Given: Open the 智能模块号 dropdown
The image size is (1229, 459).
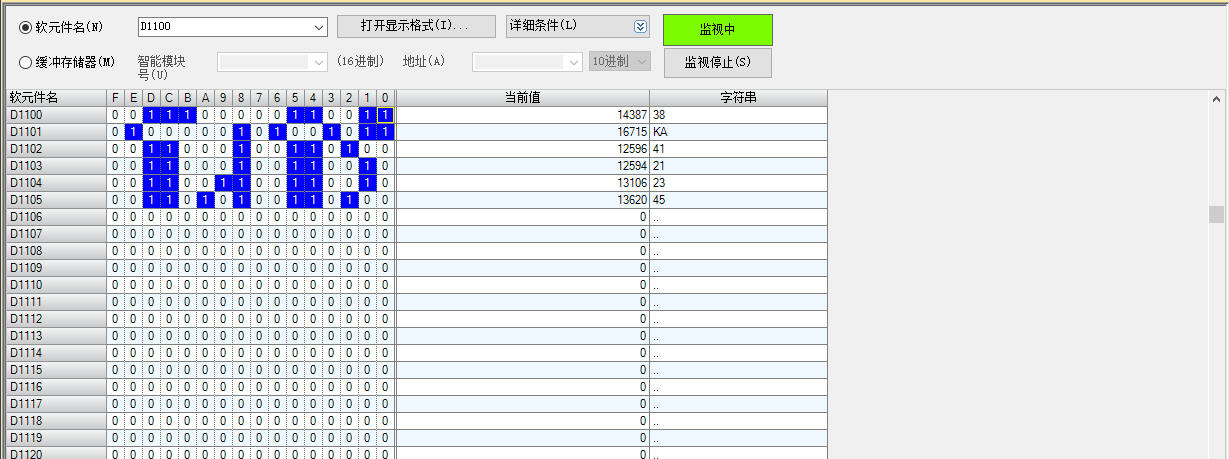Looking at the screenshot, I should [x=319, y=62].
